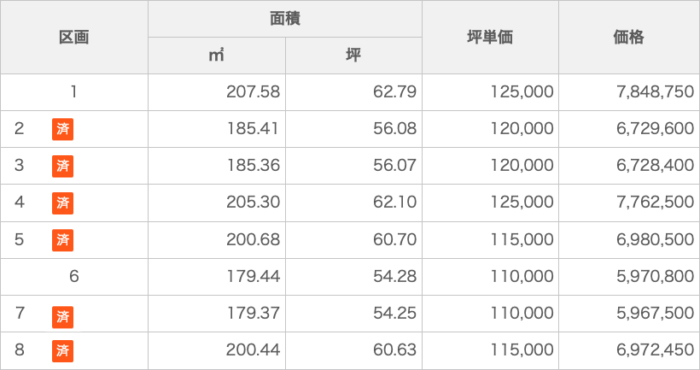Select the 125,000 unit price in row 1

pos(522,92)
